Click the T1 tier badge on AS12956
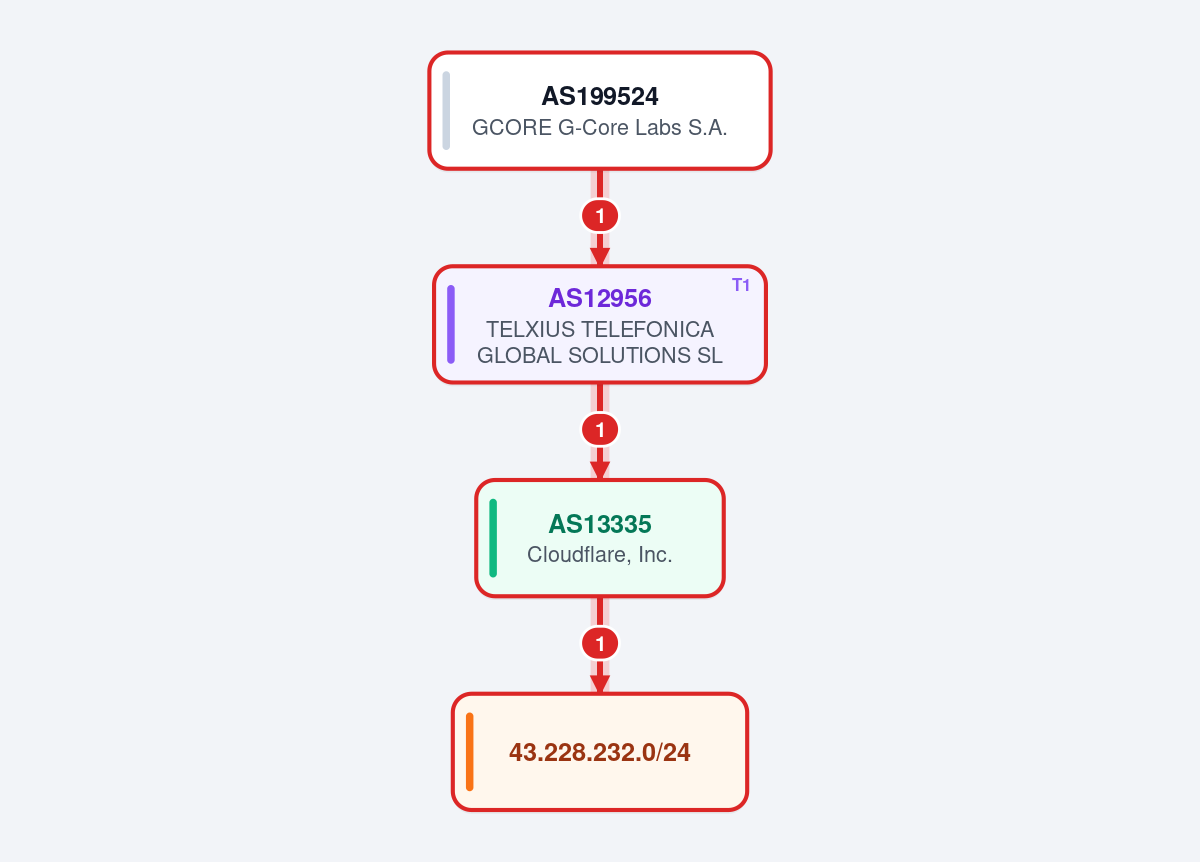 click(x=741, y=285)
